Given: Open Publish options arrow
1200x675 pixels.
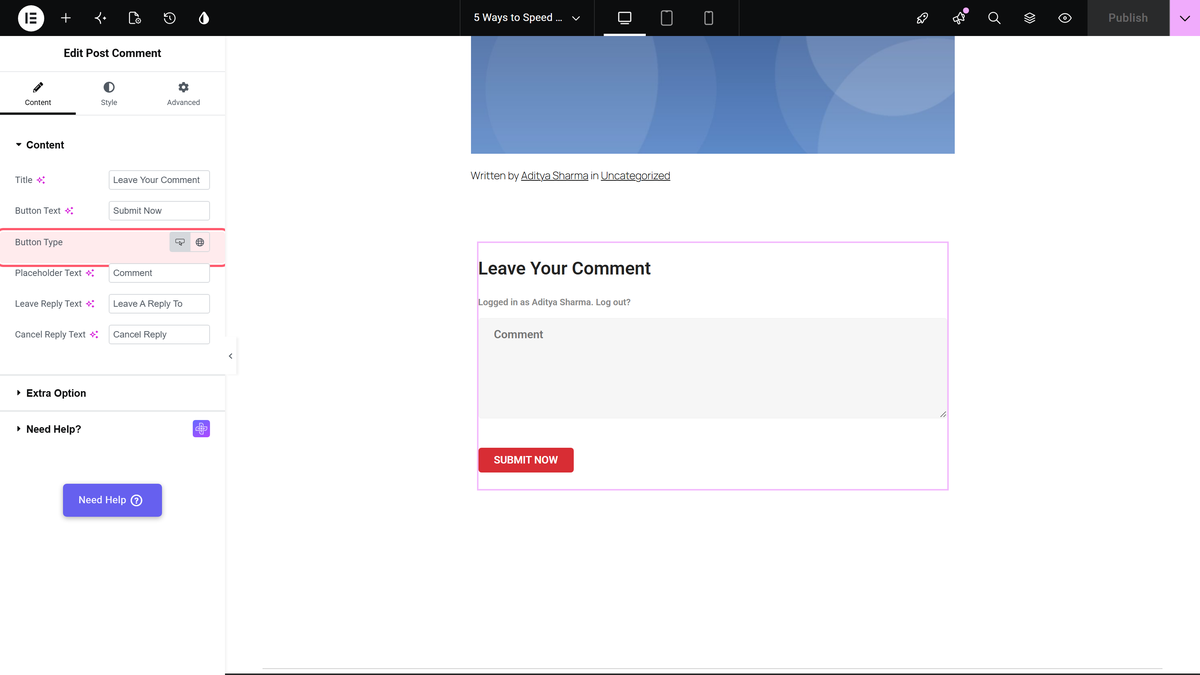Looking at the screenshot, I should point(1184,18).
